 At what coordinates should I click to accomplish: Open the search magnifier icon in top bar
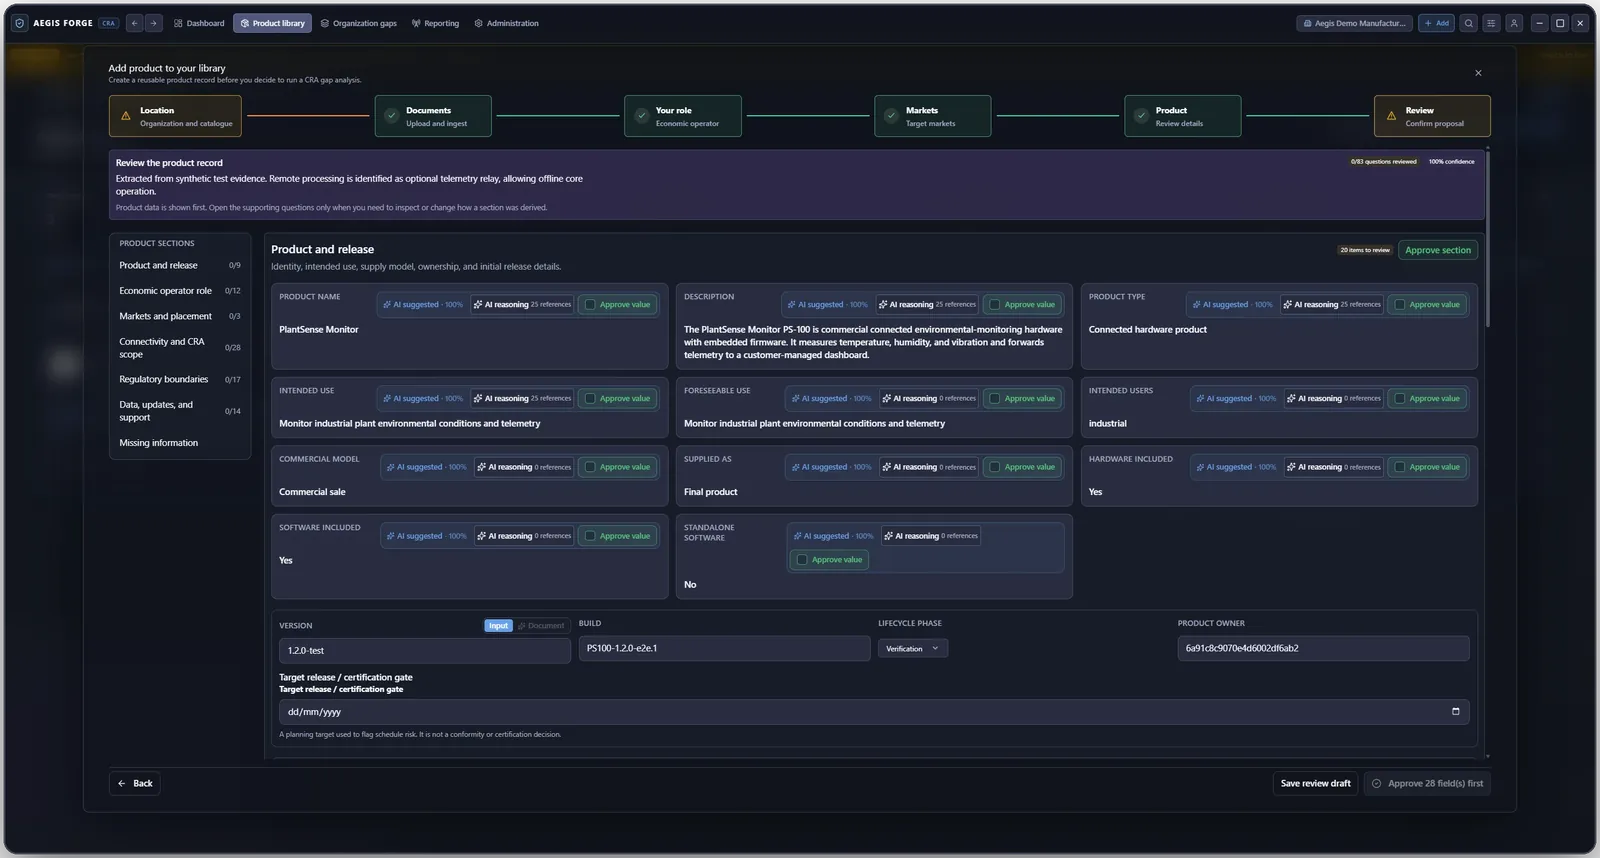pyautogui.click(x=1468, y=23)
